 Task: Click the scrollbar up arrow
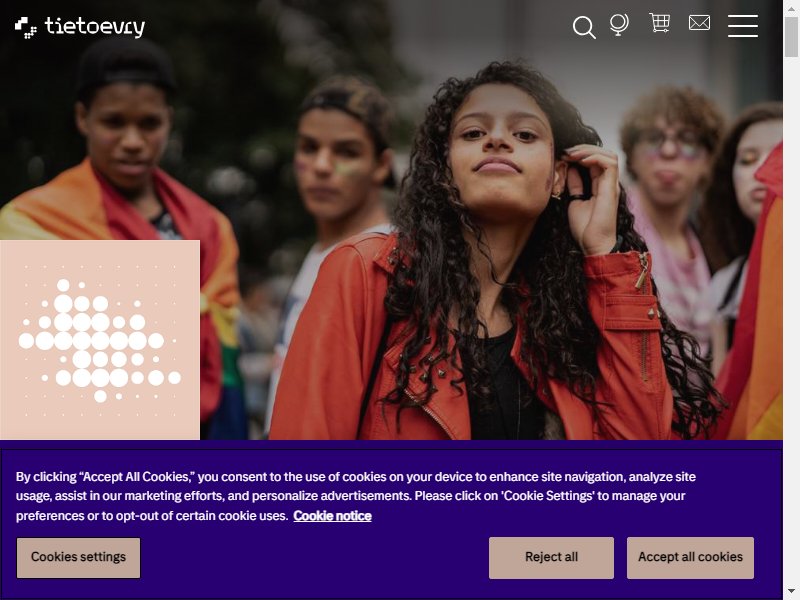(791, 8)
